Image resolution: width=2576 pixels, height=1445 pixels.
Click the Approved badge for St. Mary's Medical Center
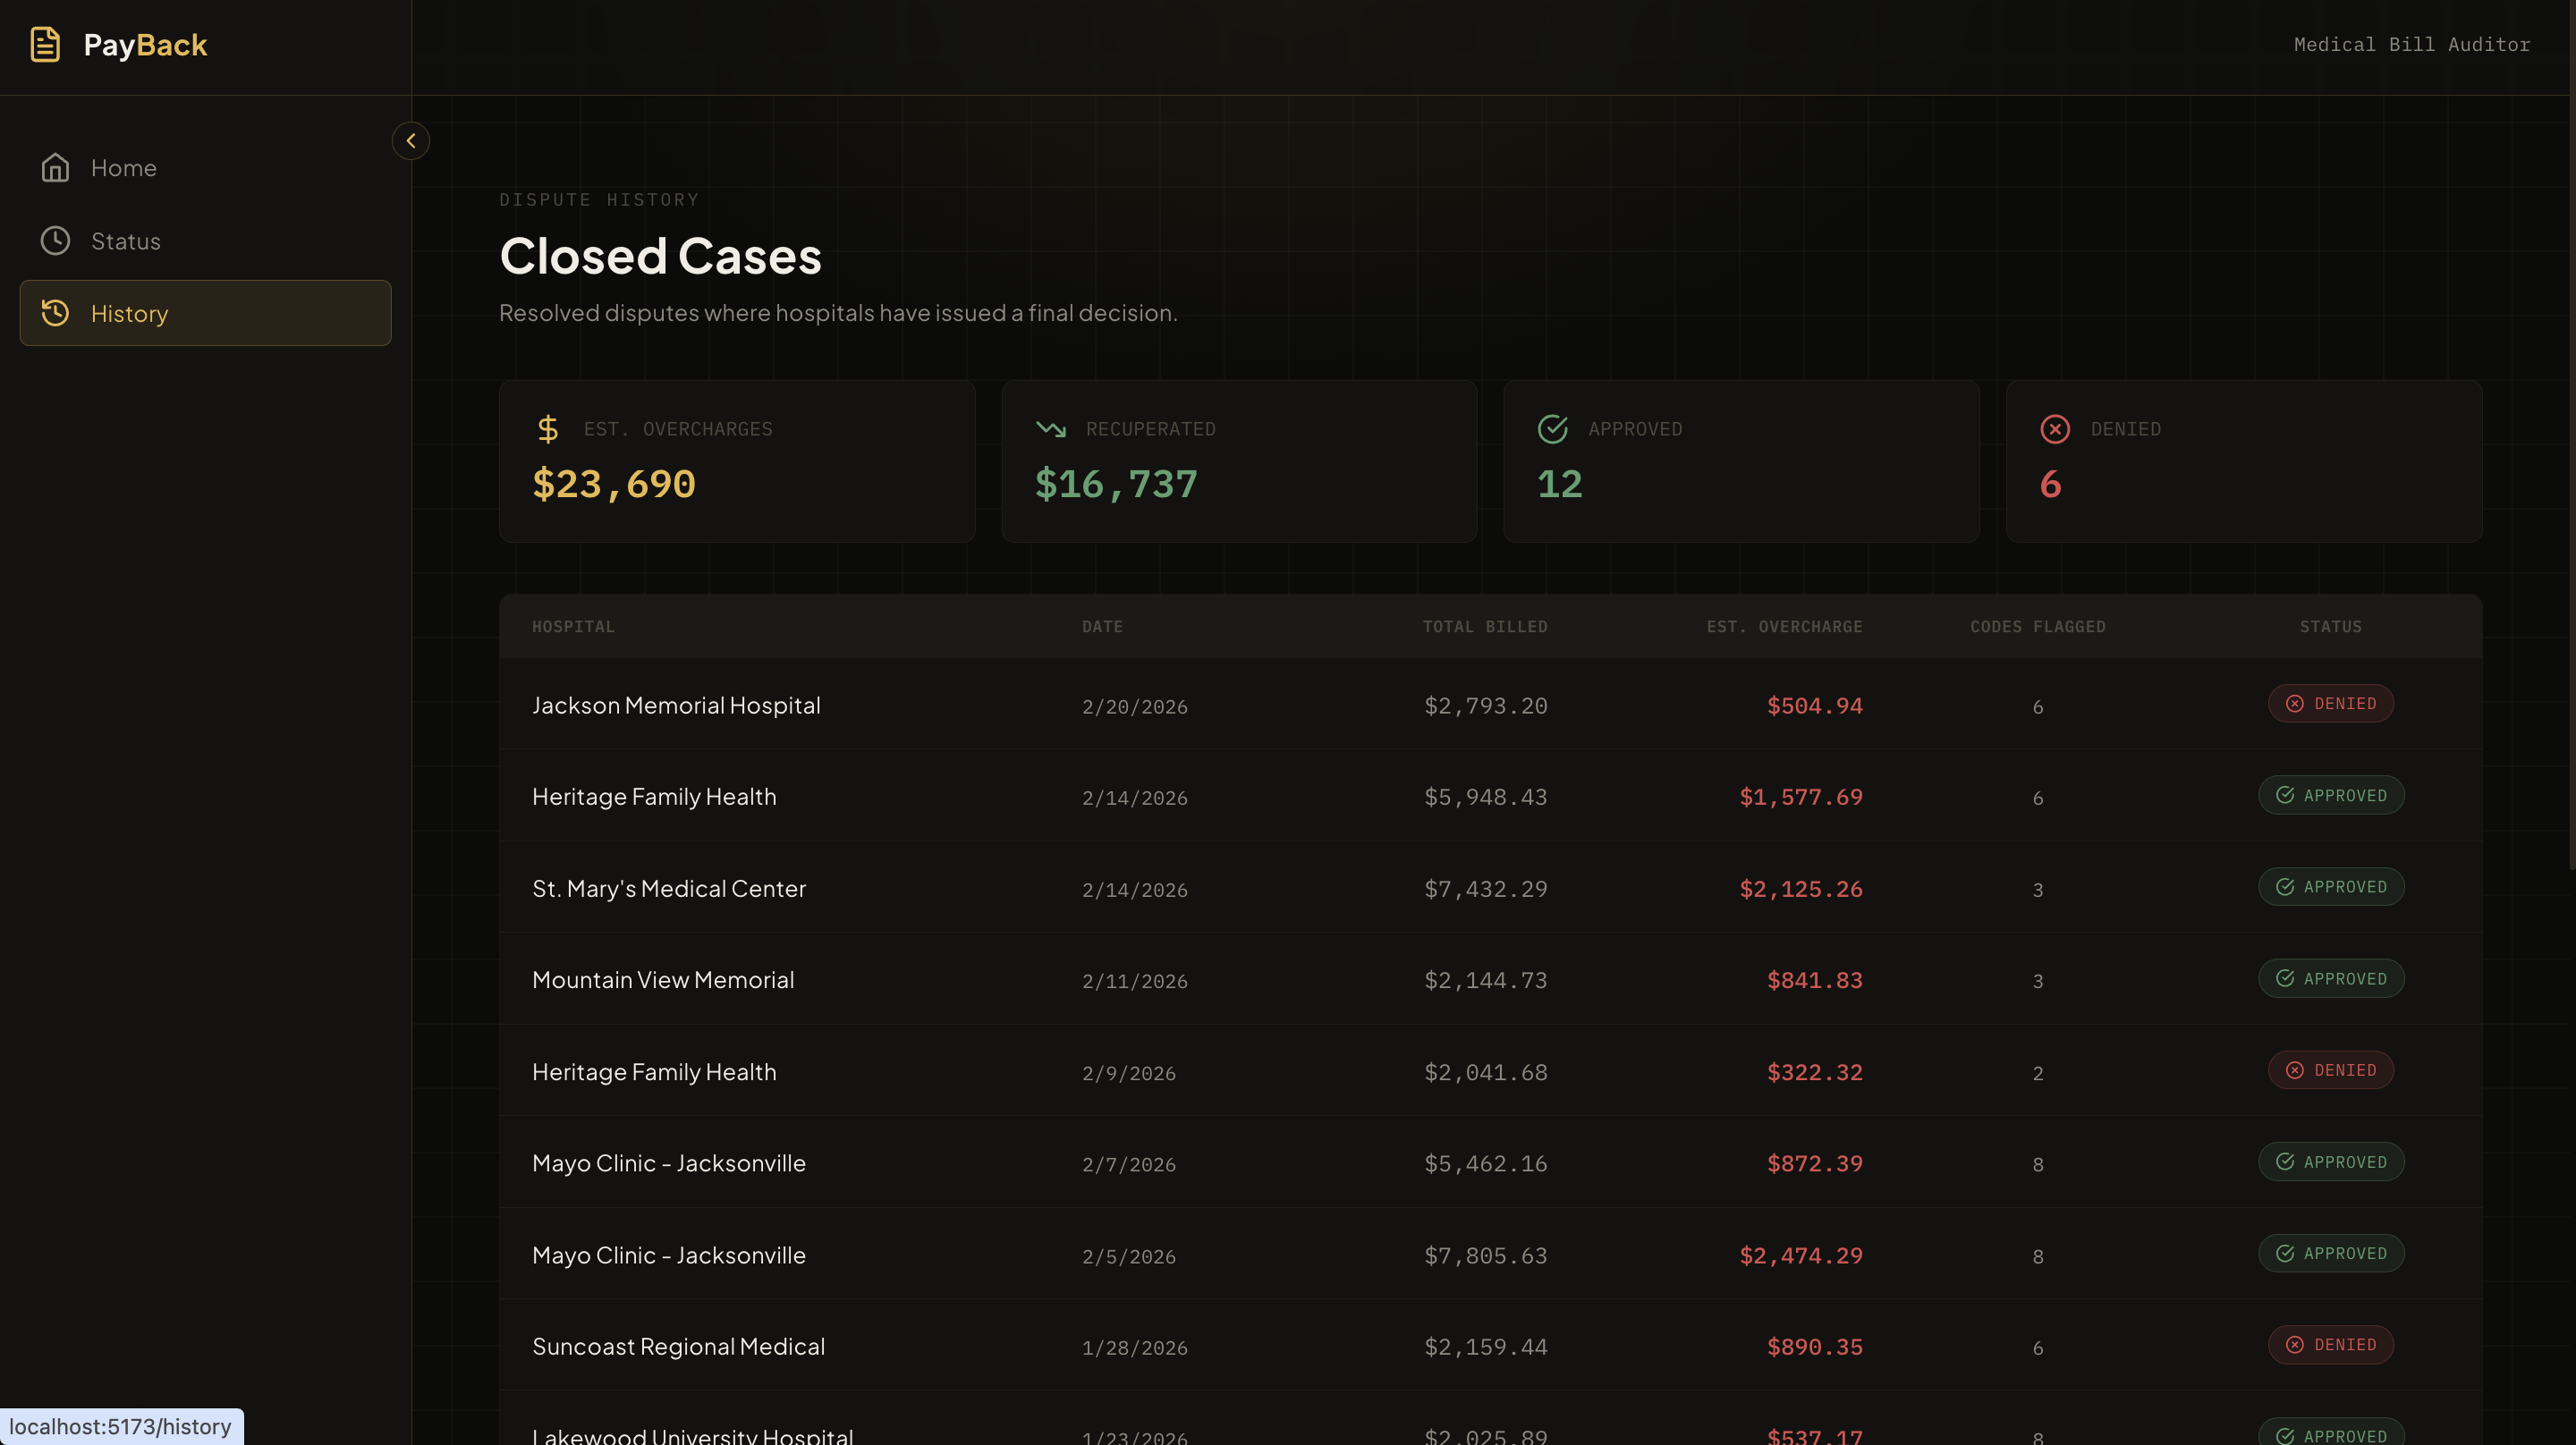point(2330,887)
